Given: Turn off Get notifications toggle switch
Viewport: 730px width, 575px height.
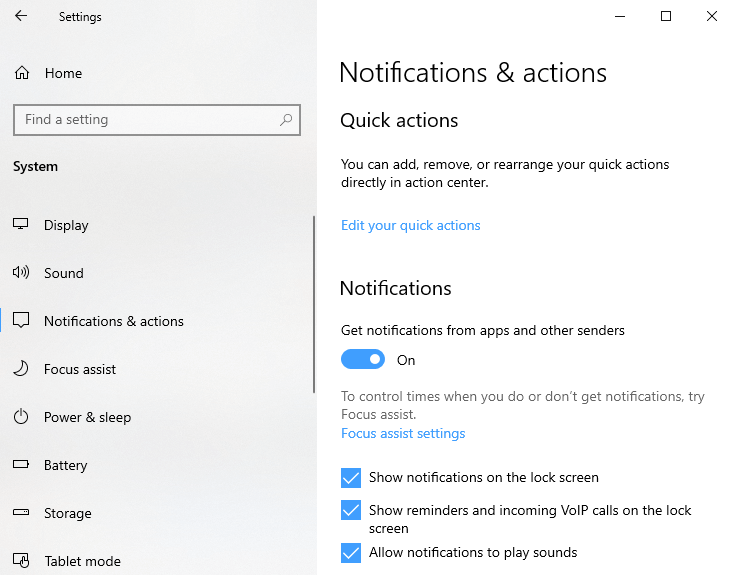Looking at the screenshot, I should tap(363, 360).
